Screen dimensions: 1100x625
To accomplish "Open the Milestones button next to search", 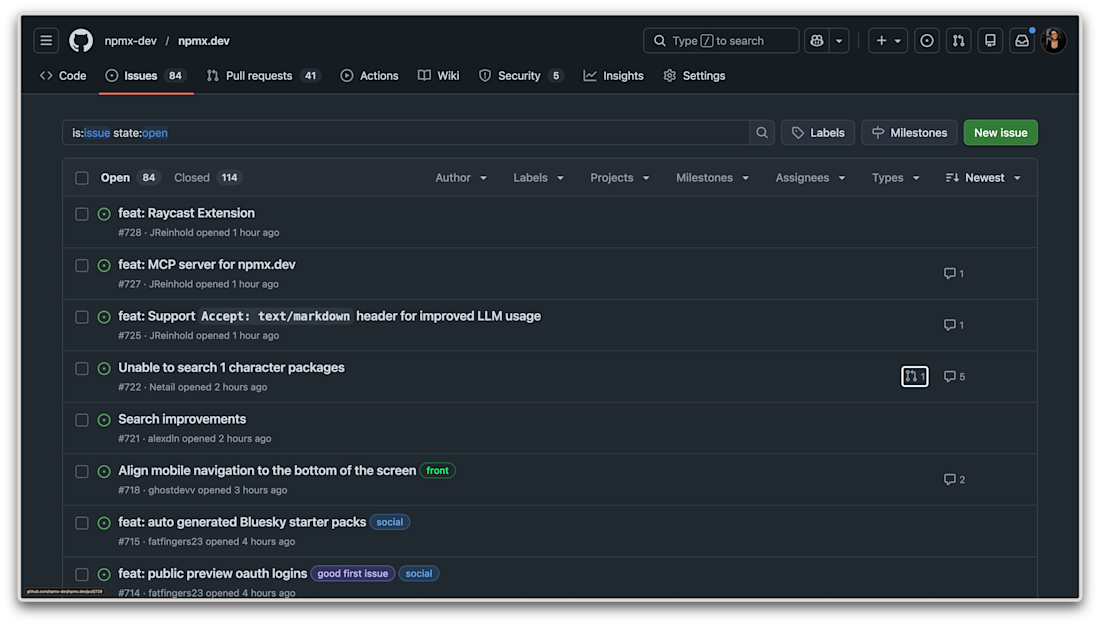I will pyautogui.click(x=909, y=133).
